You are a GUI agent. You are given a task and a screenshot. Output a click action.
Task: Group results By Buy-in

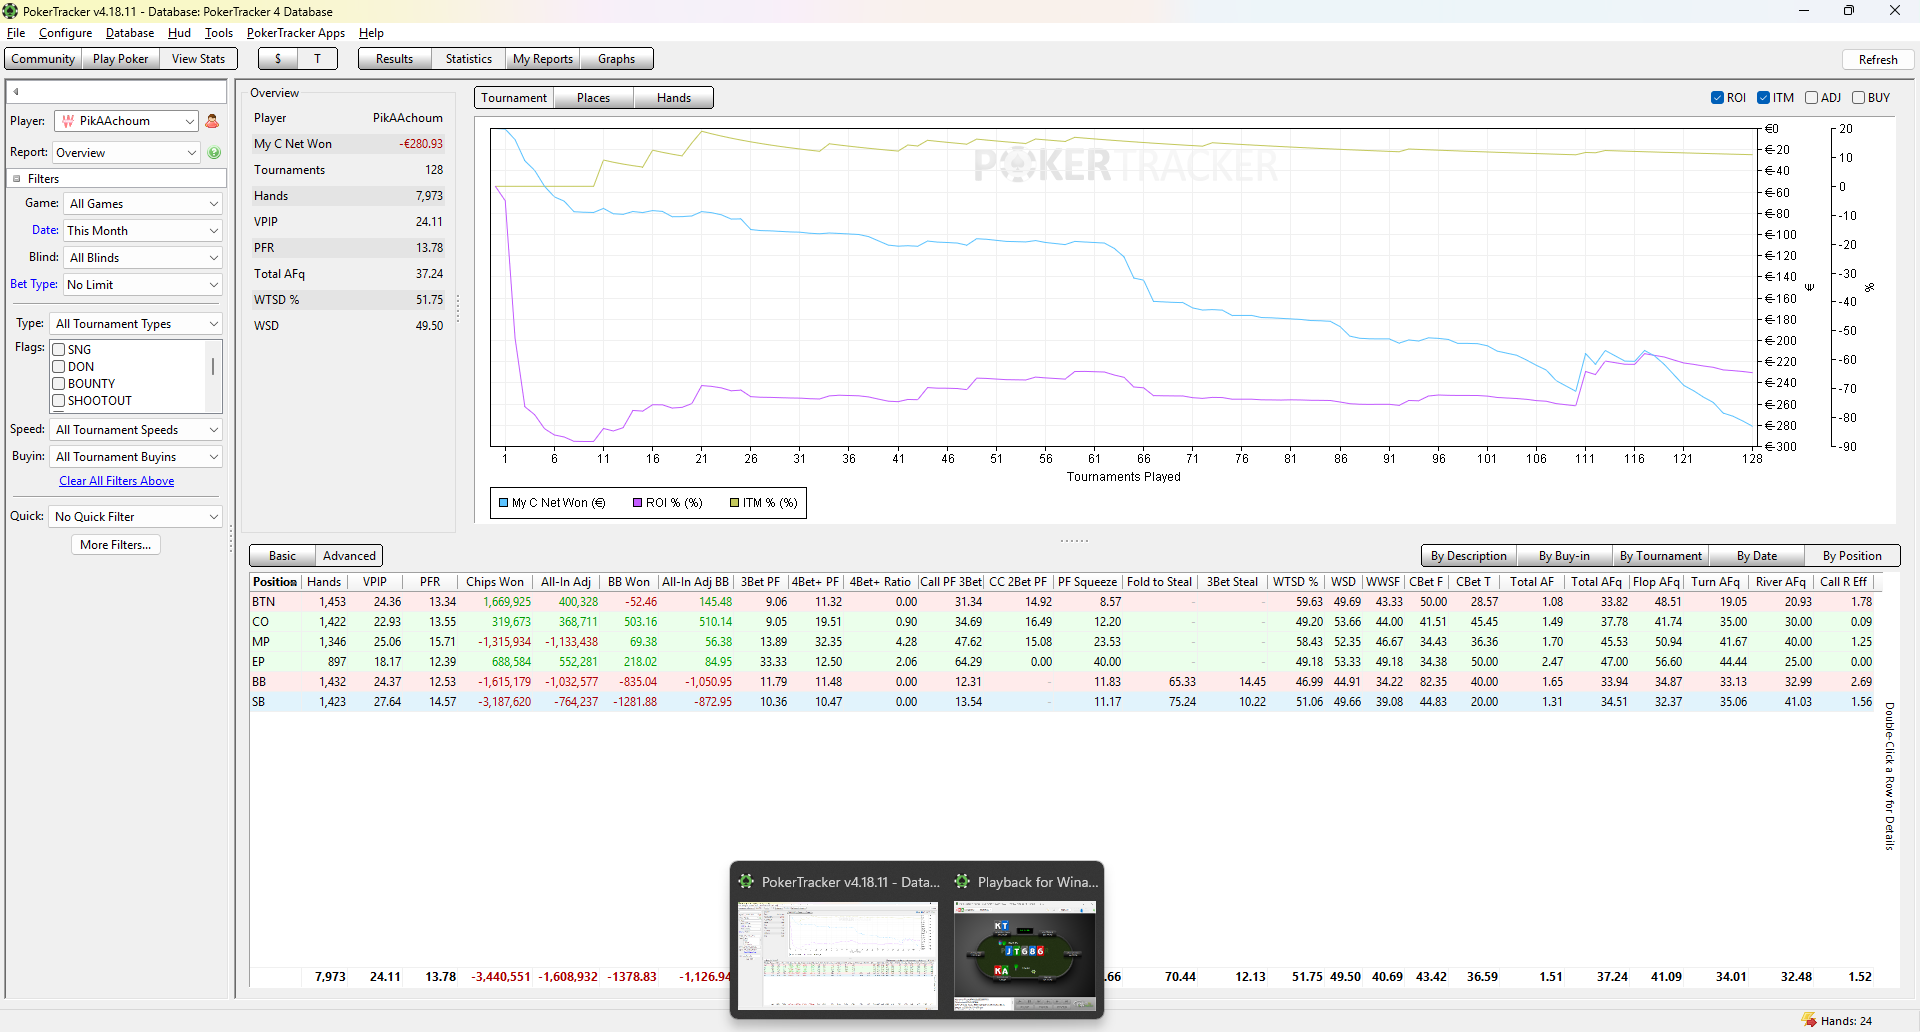pos(1564,556)
